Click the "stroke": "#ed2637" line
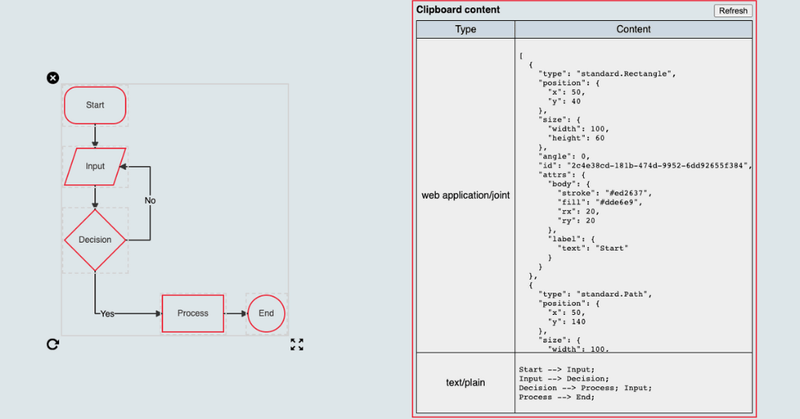This screenshot has width=800, height=419. click(x=605, y=193)
